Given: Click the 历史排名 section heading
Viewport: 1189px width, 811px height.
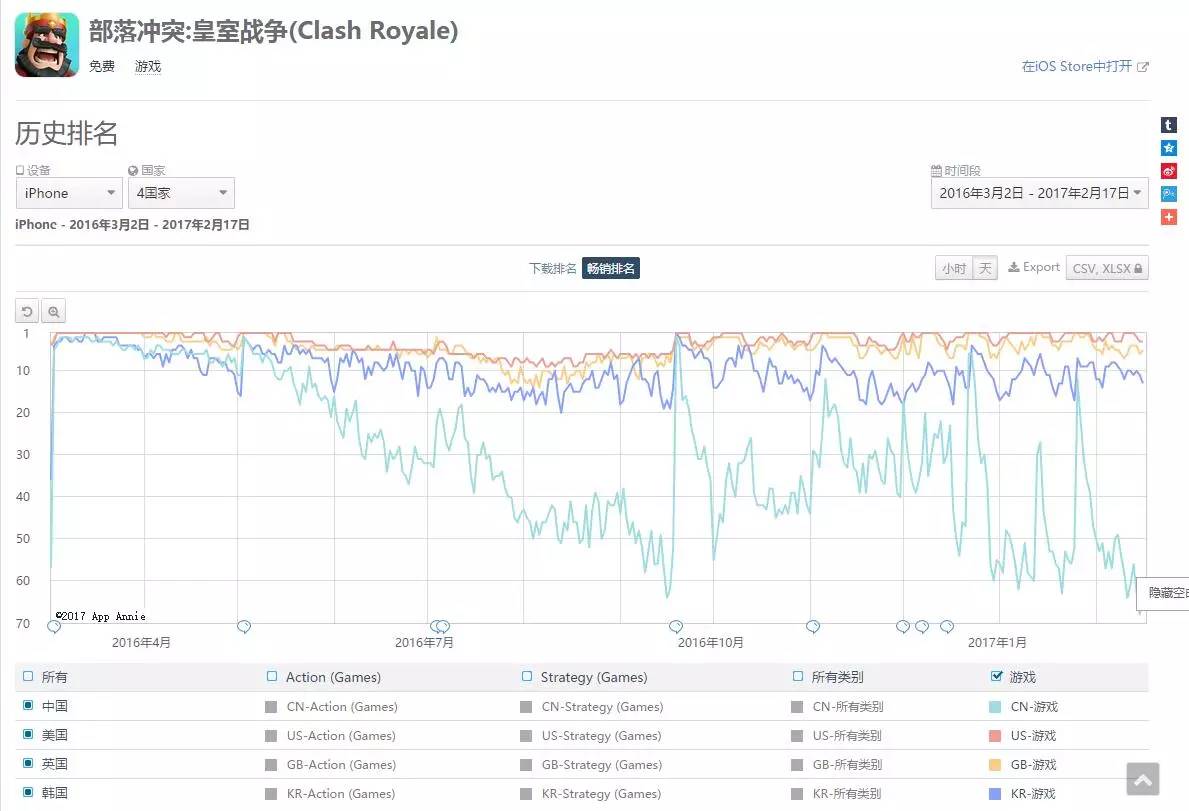Looking at the screenshot, I should (x=67, y=133).
